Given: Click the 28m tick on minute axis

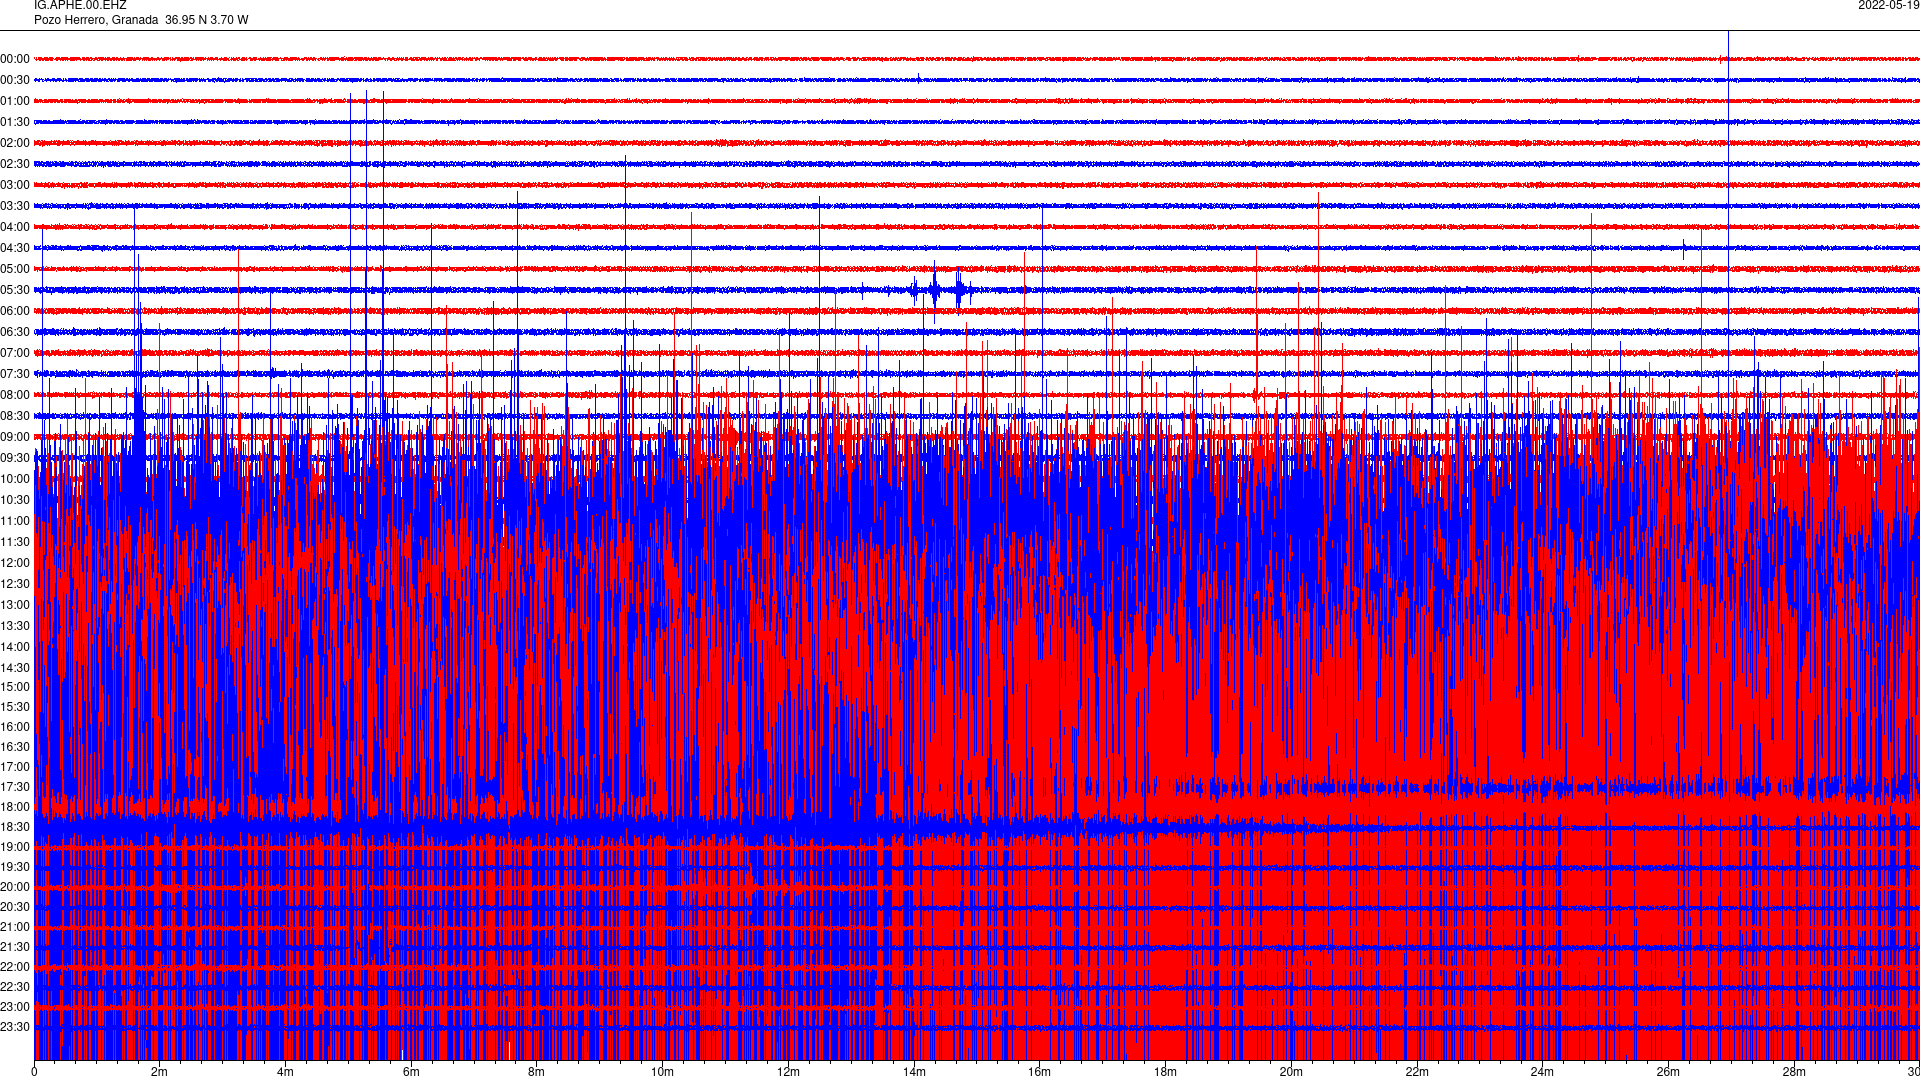Looking at the screenshot, I should (1794, 1072).
